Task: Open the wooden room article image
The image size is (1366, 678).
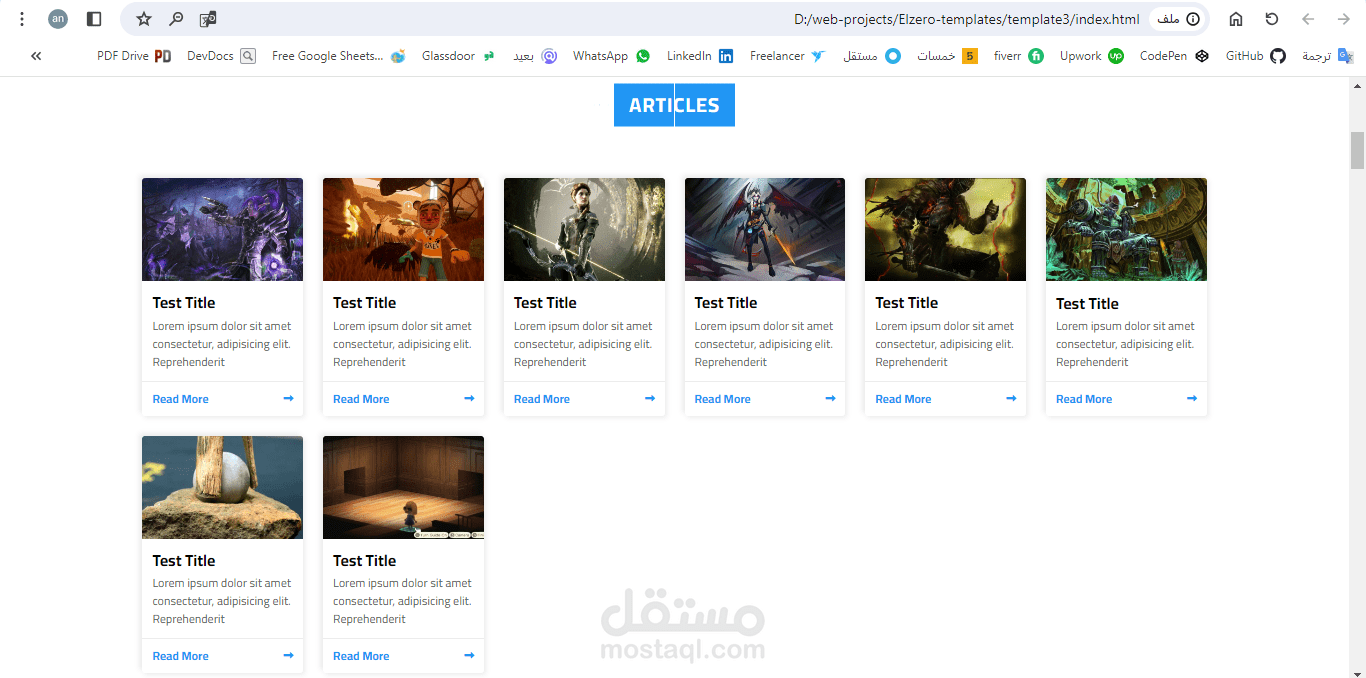Action: pos(403,487)
